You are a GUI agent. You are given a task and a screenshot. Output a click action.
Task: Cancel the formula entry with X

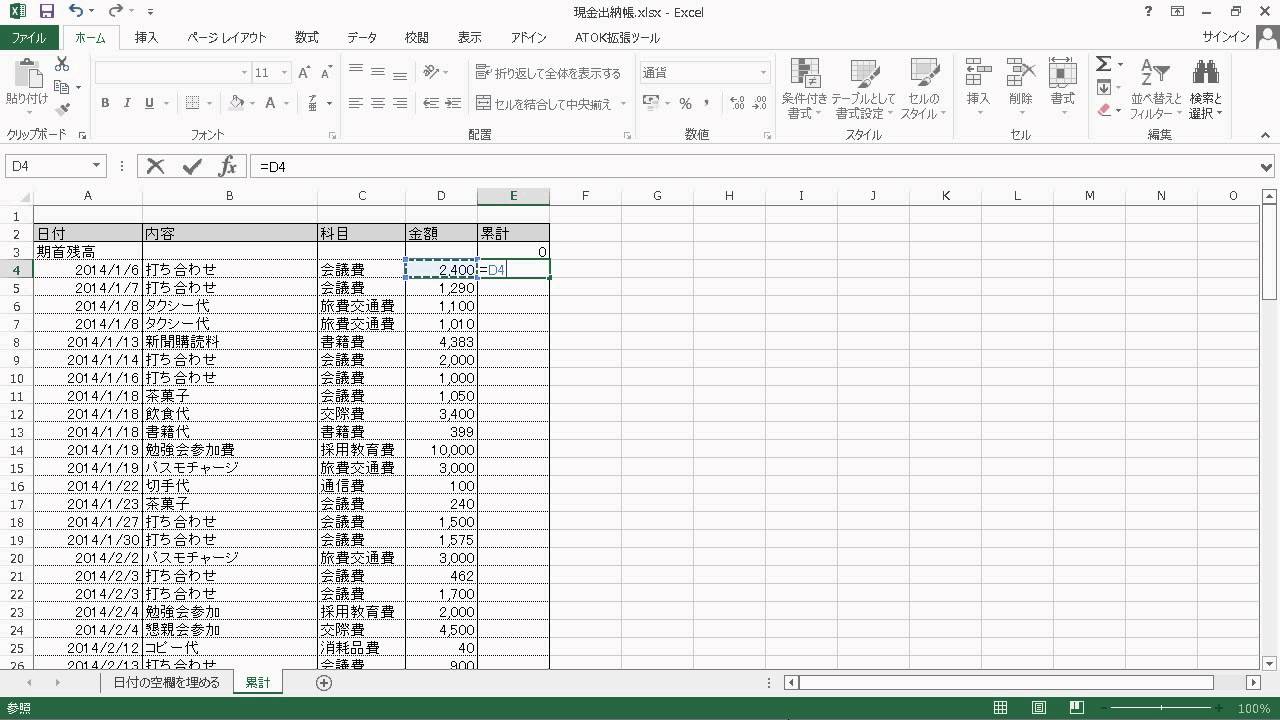coord(155,166)
